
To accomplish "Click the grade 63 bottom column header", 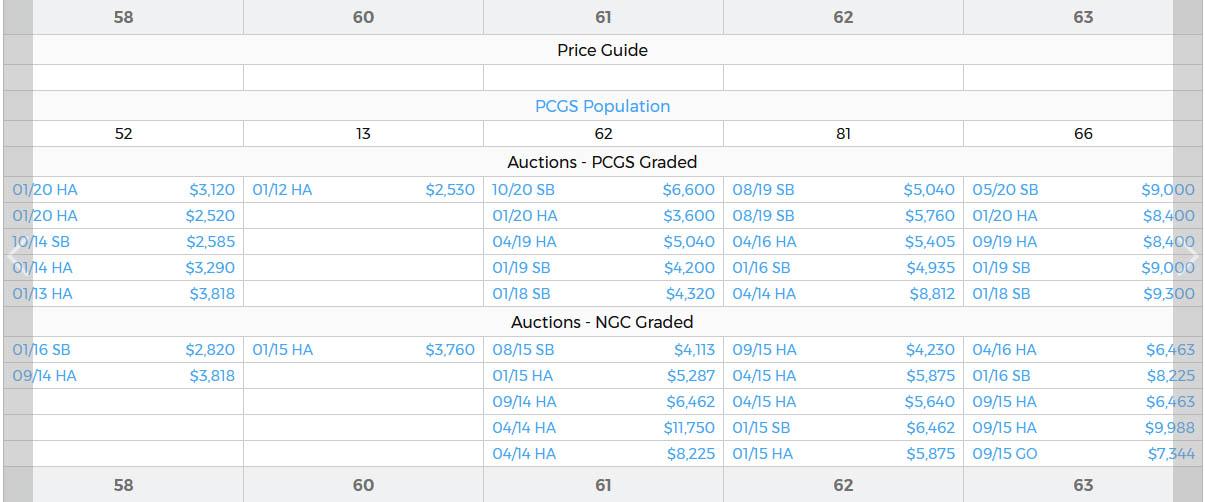I will 1083,485.
